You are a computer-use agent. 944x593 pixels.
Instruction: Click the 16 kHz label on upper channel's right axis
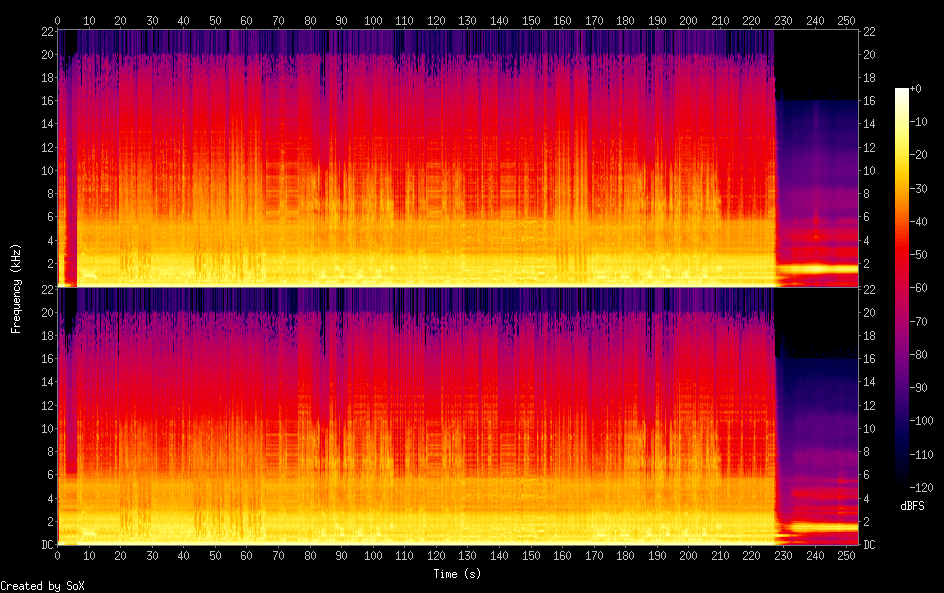click(869, 101)
